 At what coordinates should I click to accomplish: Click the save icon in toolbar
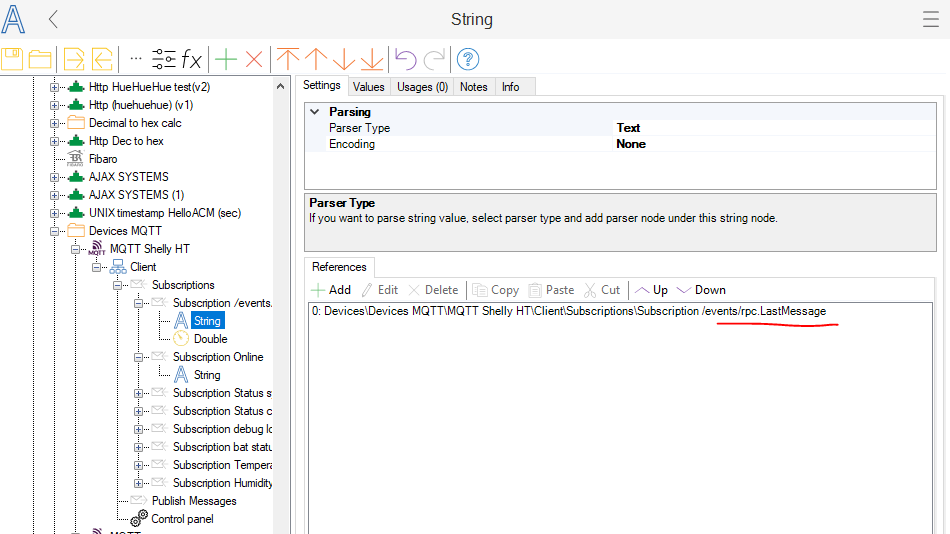[13, 59]
